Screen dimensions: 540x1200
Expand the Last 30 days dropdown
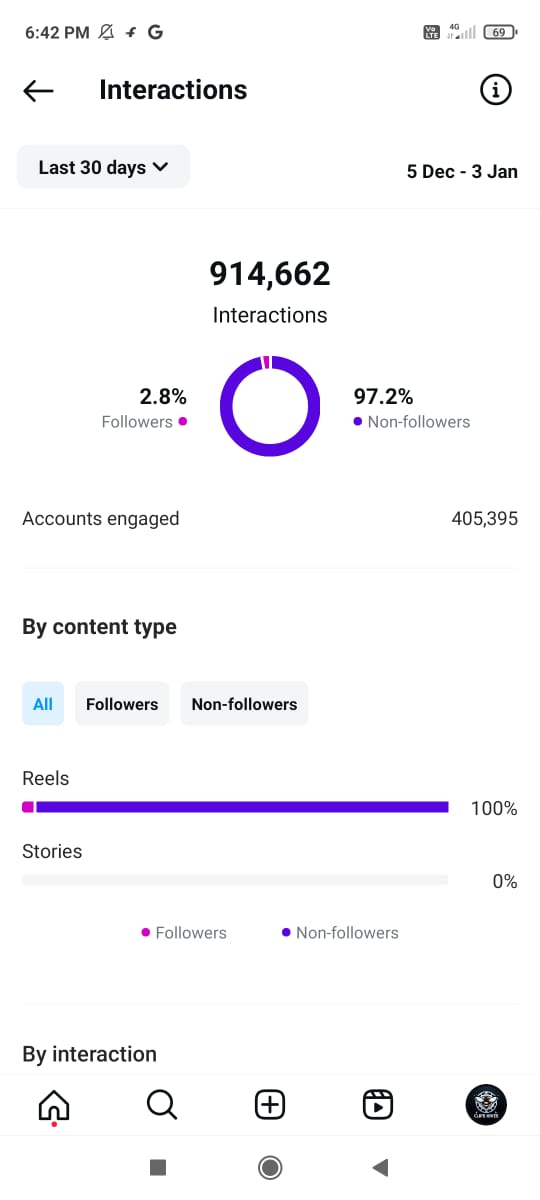tap(103, 167)
